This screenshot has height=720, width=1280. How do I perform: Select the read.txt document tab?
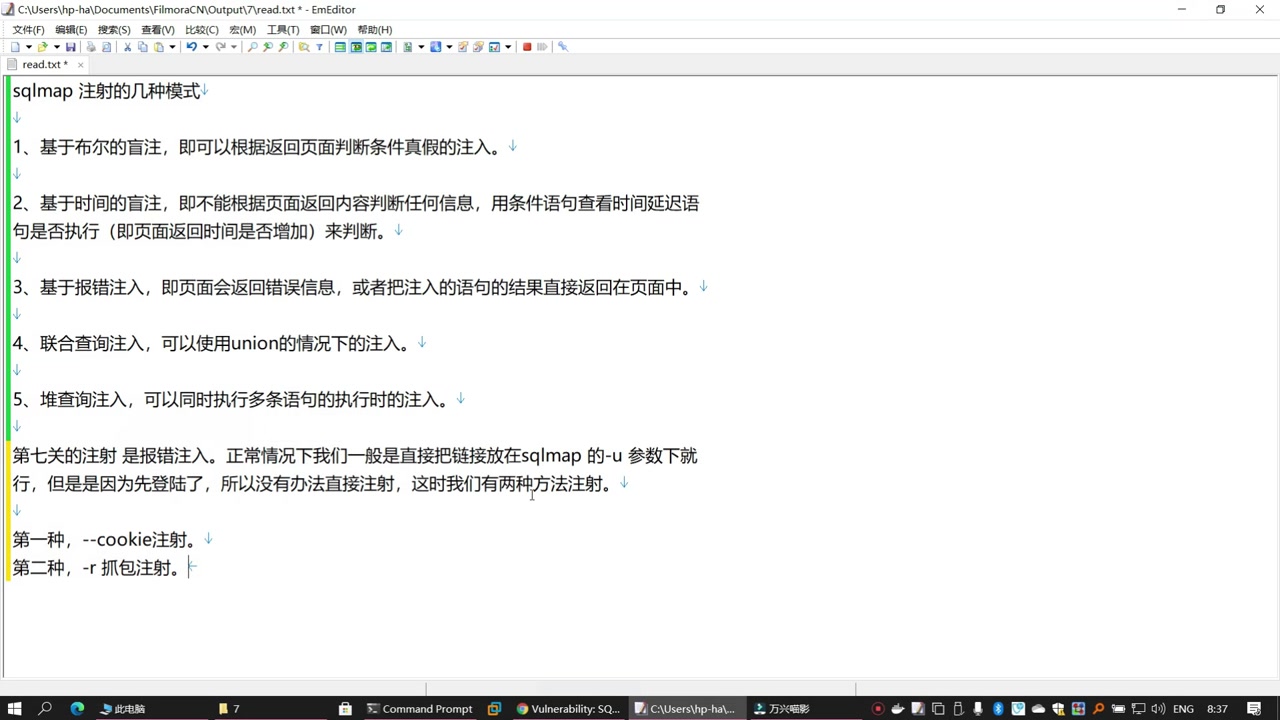(45, 65)
